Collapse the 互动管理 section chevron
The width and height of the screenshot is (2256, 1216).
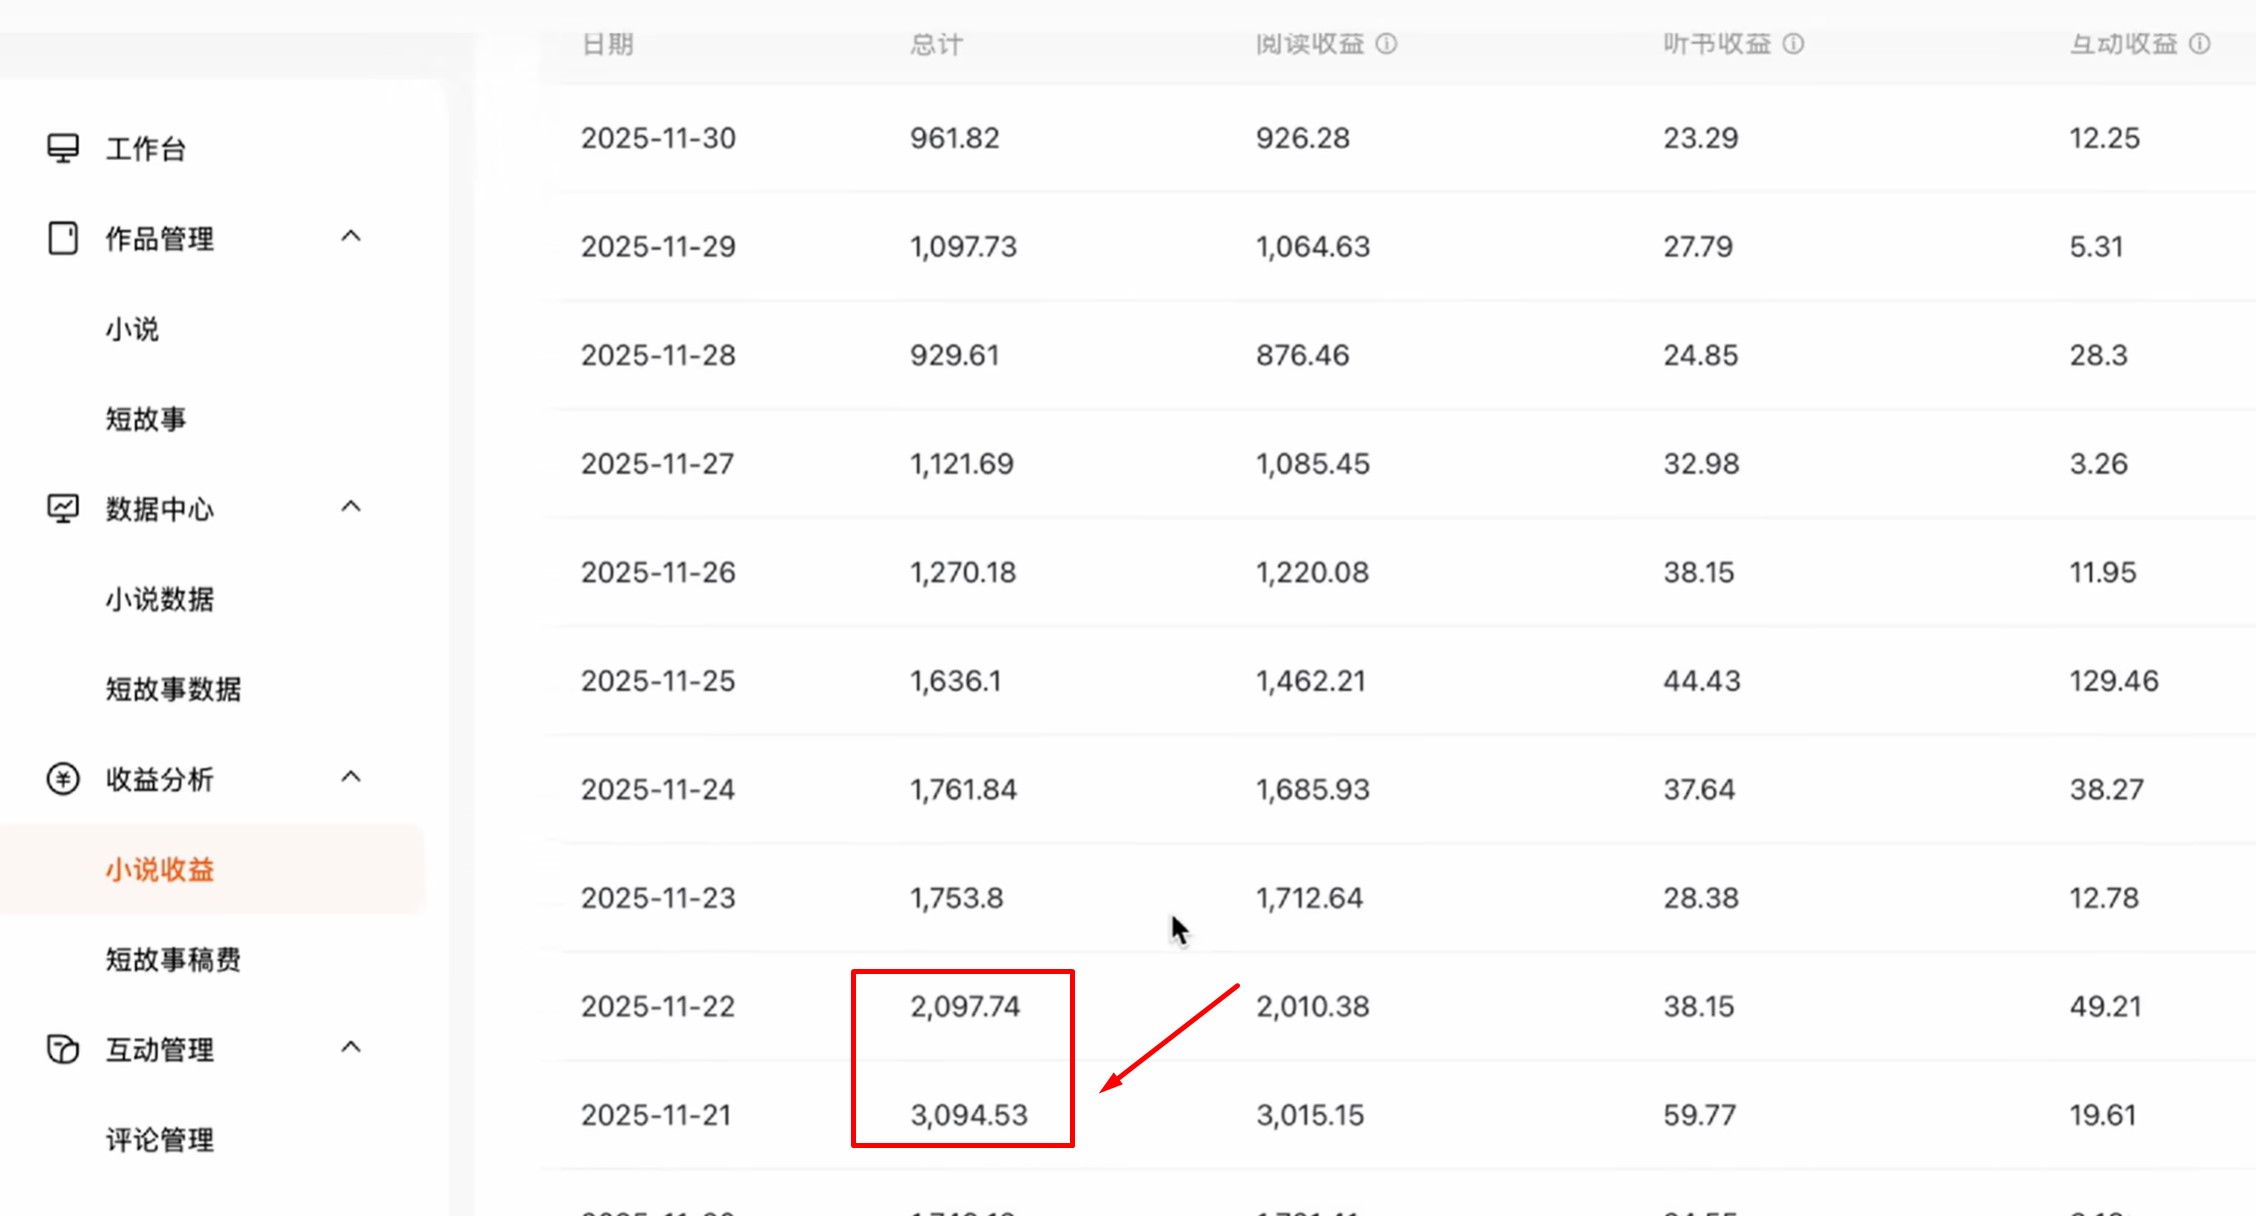tap(351, 1047)
